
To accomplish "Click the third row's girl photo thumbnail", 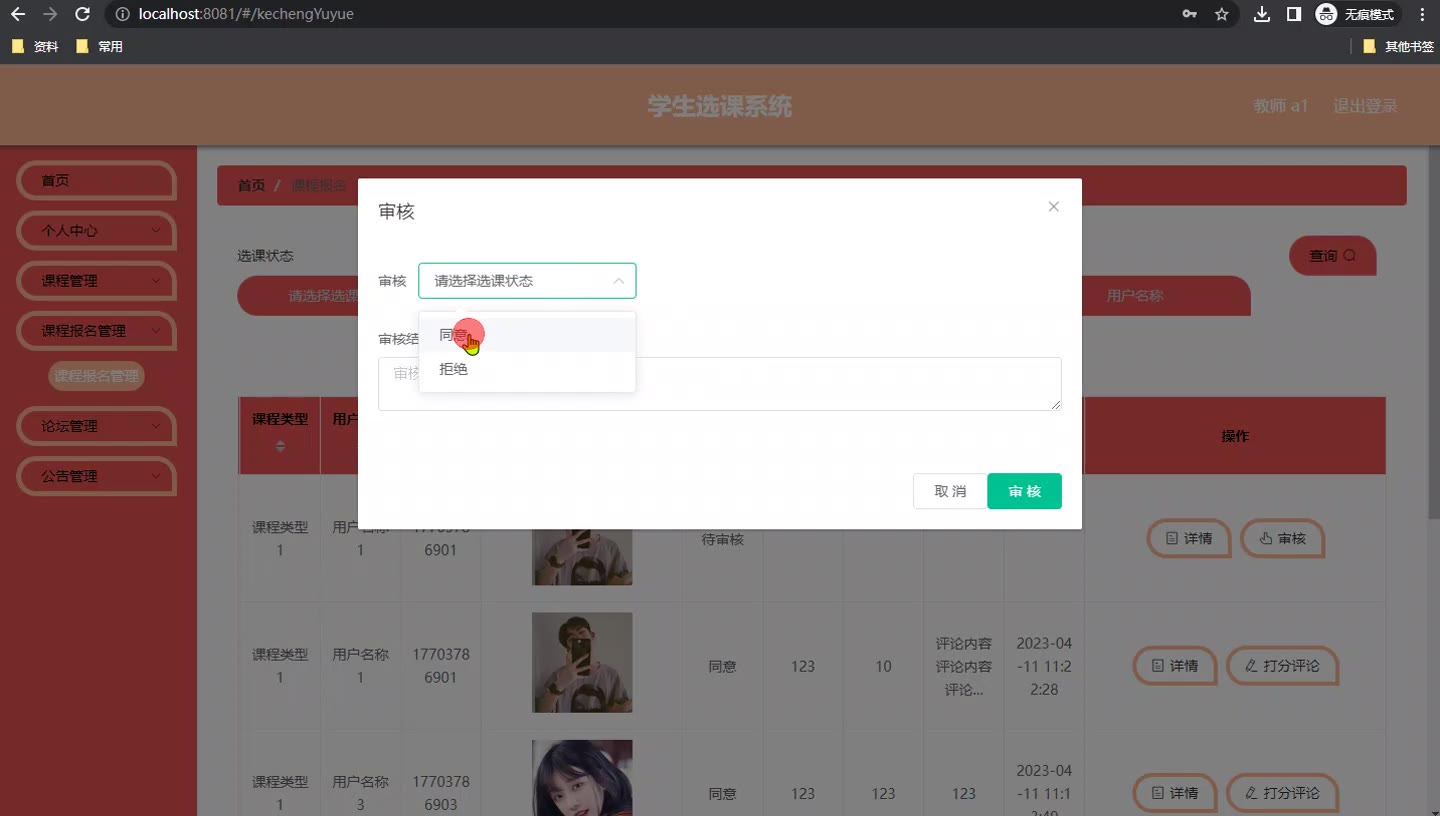I will 582,778.
